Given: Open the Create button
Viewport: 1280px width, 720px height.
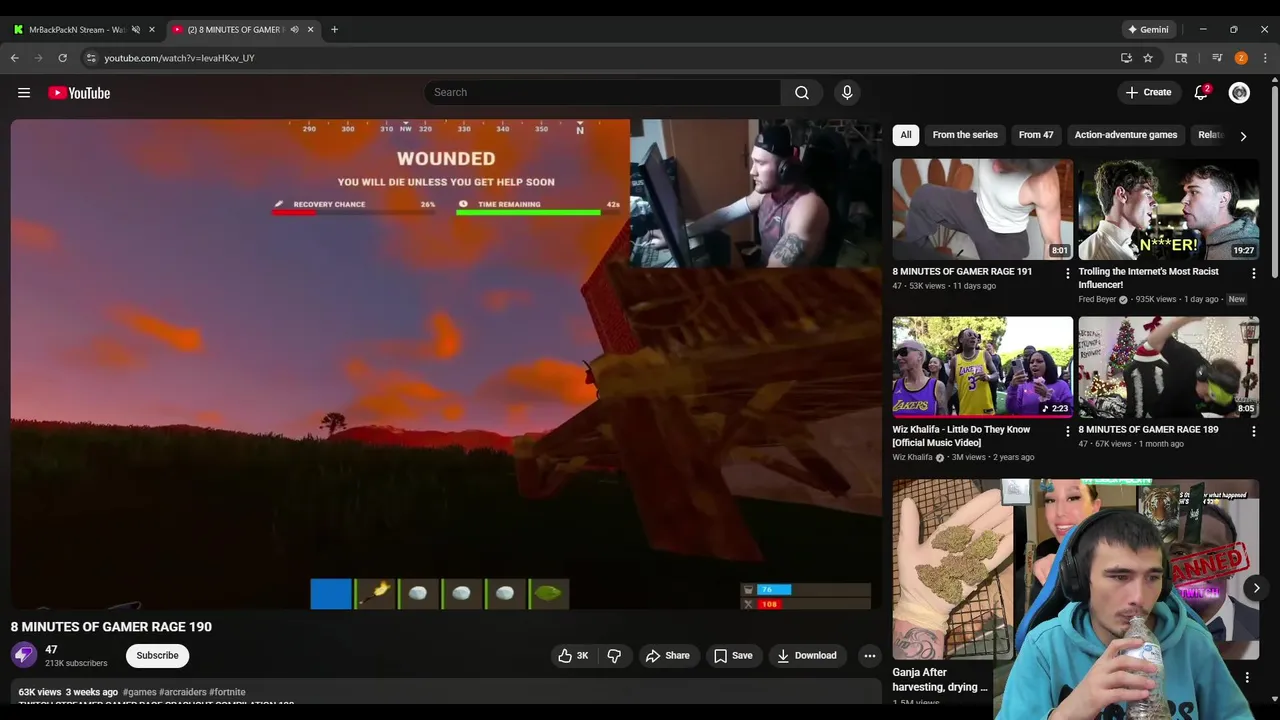Looking at the screenshot, I should point(1148,92).
